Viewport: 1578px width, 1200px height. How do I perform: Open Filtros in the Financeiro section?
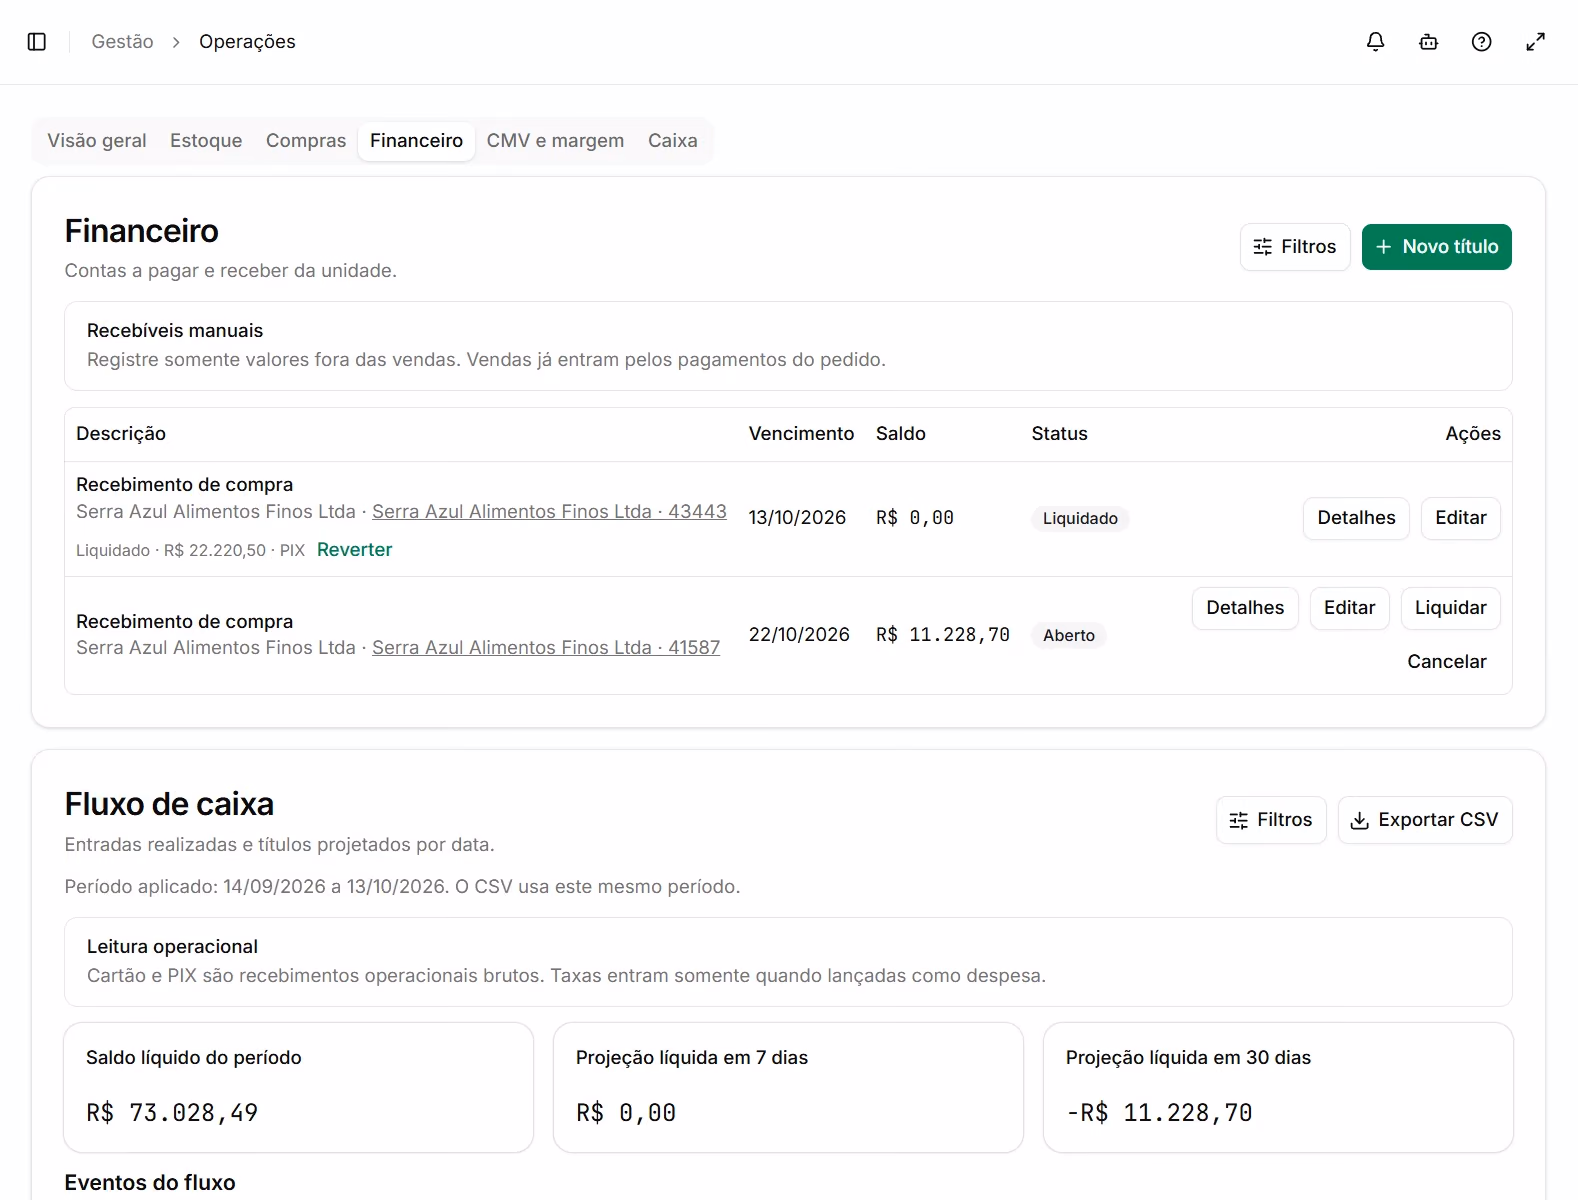point(1295,247)
